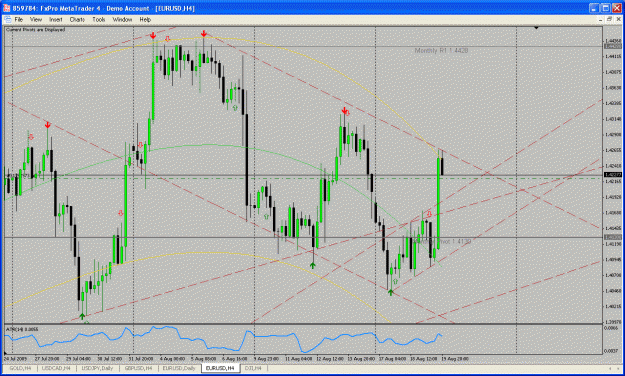
Task: Open the Window menu
Action: tap(122, 20)
